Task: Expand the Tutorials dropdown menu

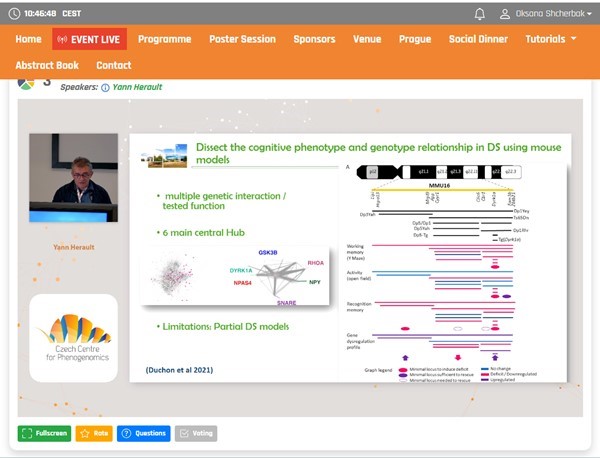Action: (x=550, y=39)
